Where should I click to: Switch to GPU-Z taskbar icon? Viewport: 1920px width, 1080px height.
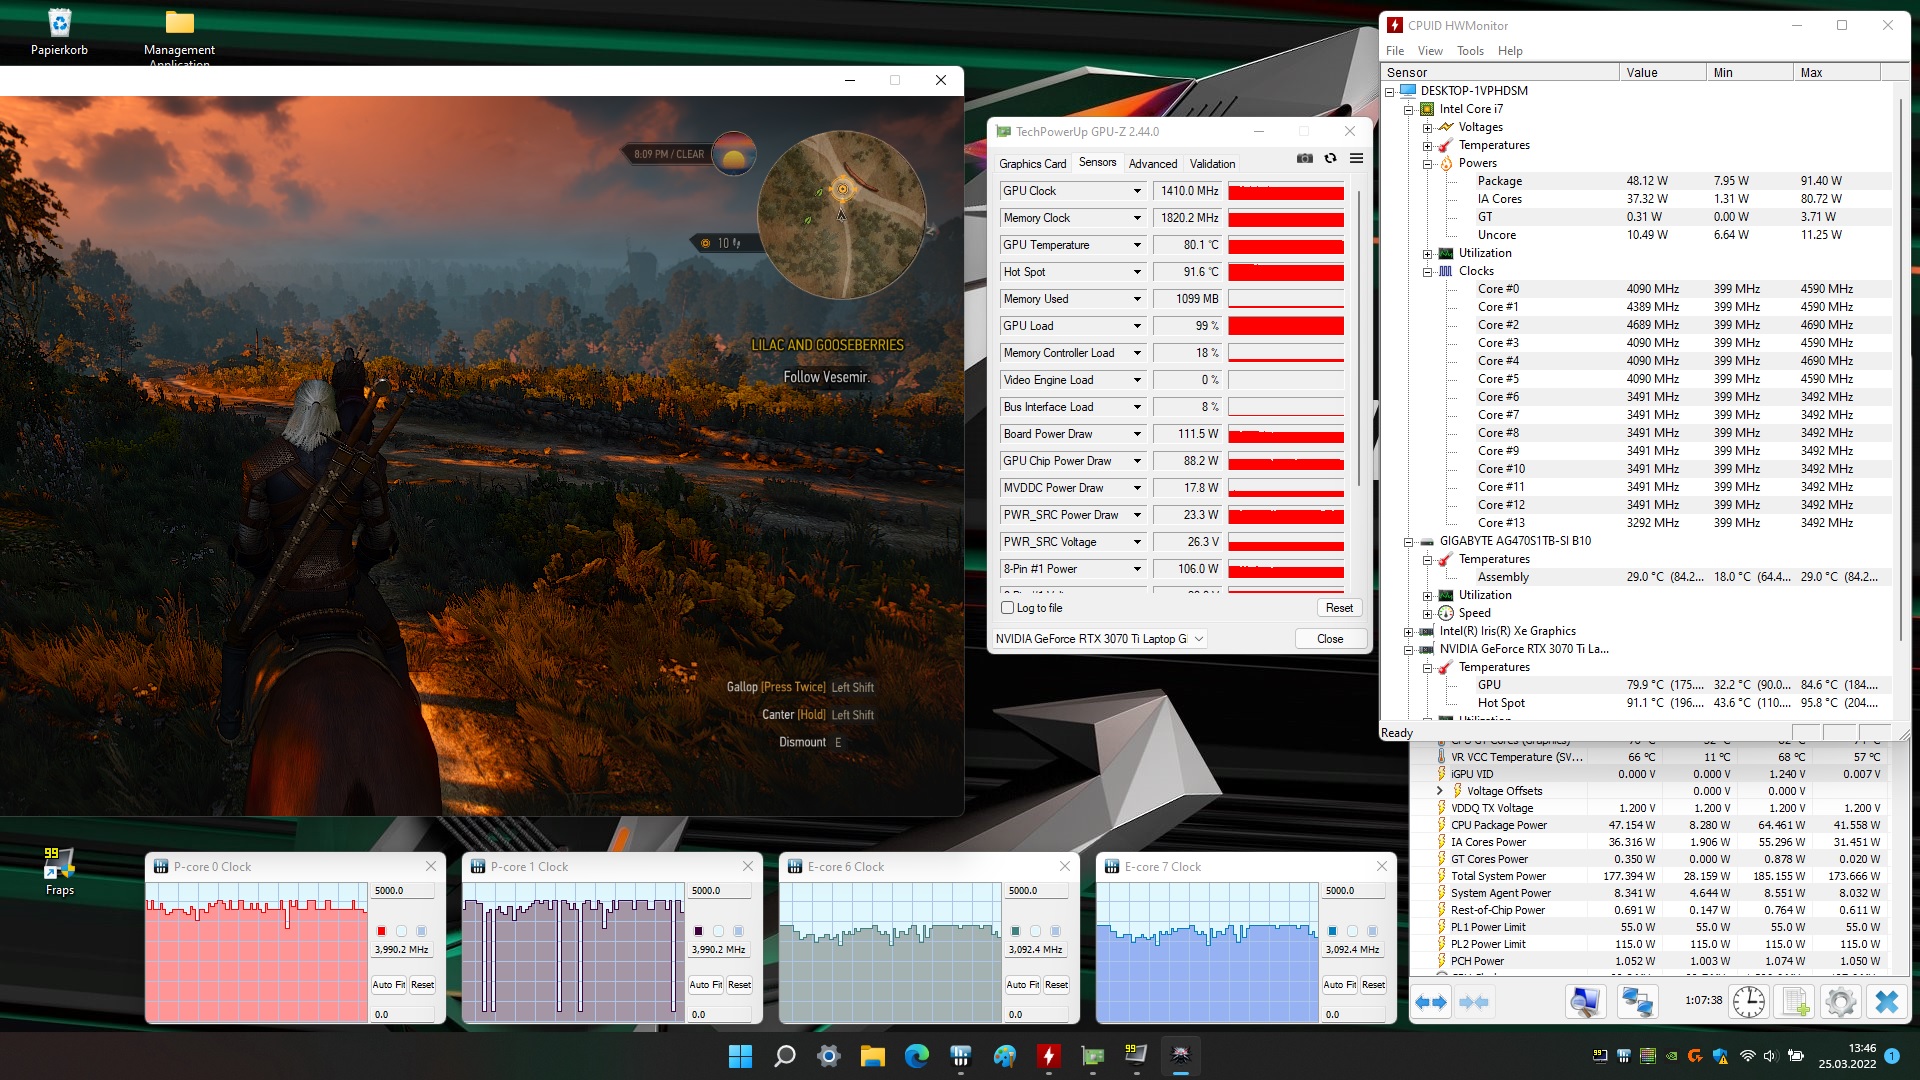(1092, 1055)
